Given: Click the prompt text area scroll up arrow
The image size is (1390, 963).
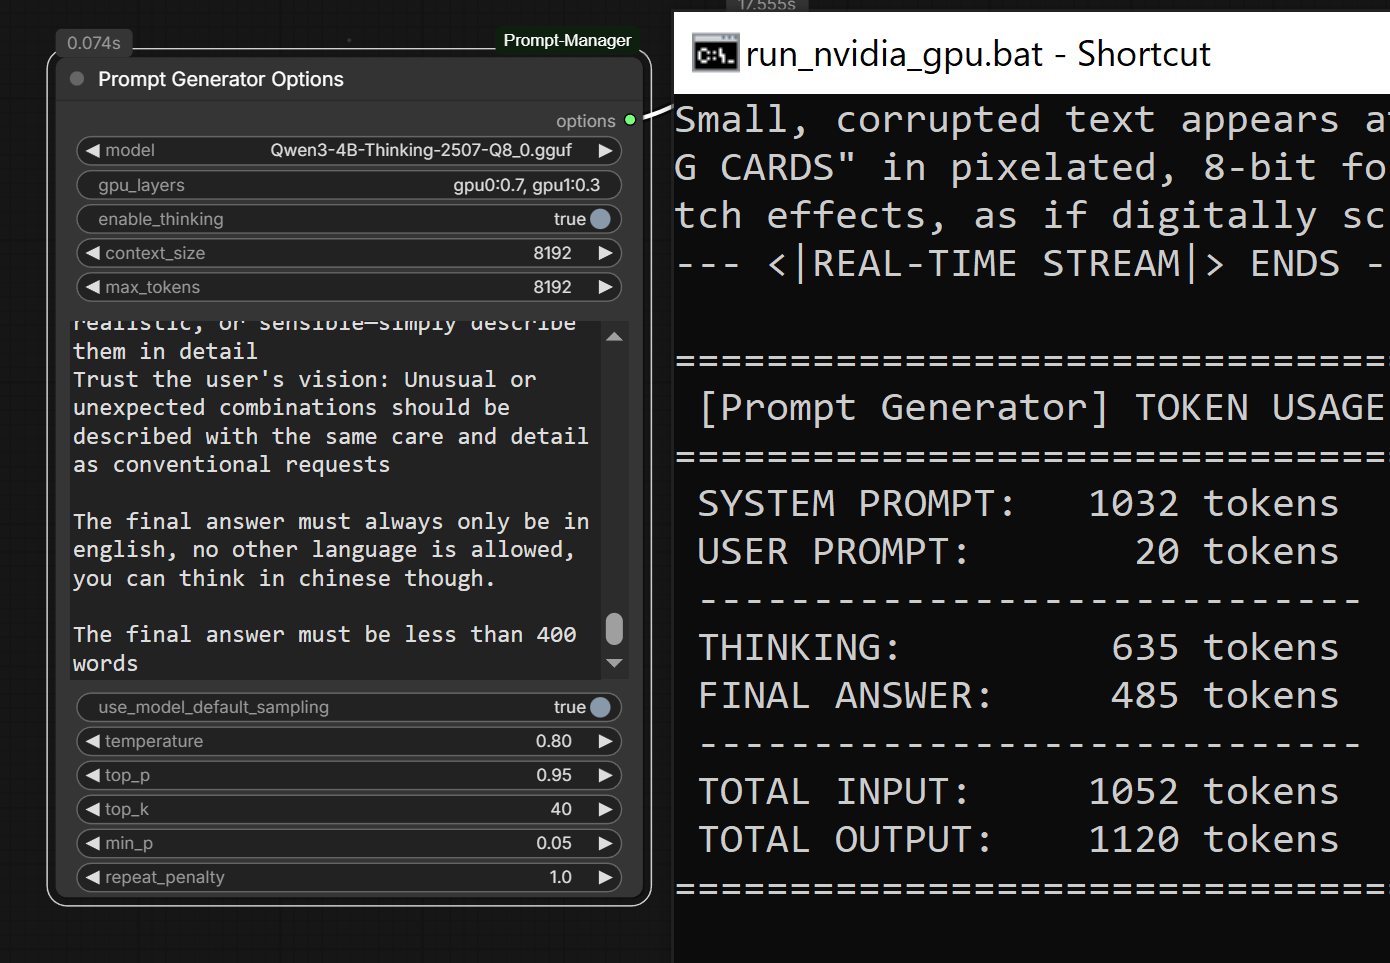Looking at the screenshot, I should point(615,337).
